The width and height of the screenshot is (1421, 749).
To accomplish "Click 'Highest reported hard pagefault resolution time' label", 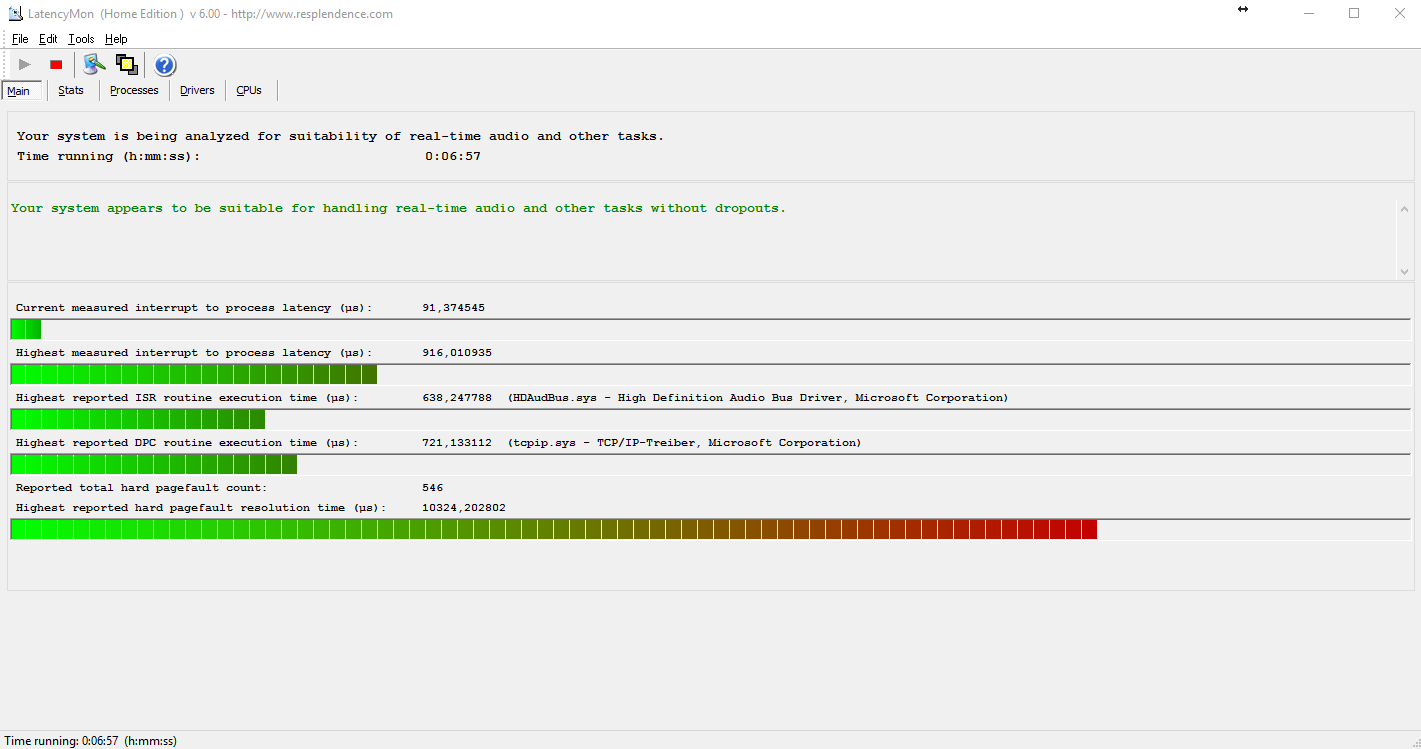I will pyautogui.click(x=201, y=508).
